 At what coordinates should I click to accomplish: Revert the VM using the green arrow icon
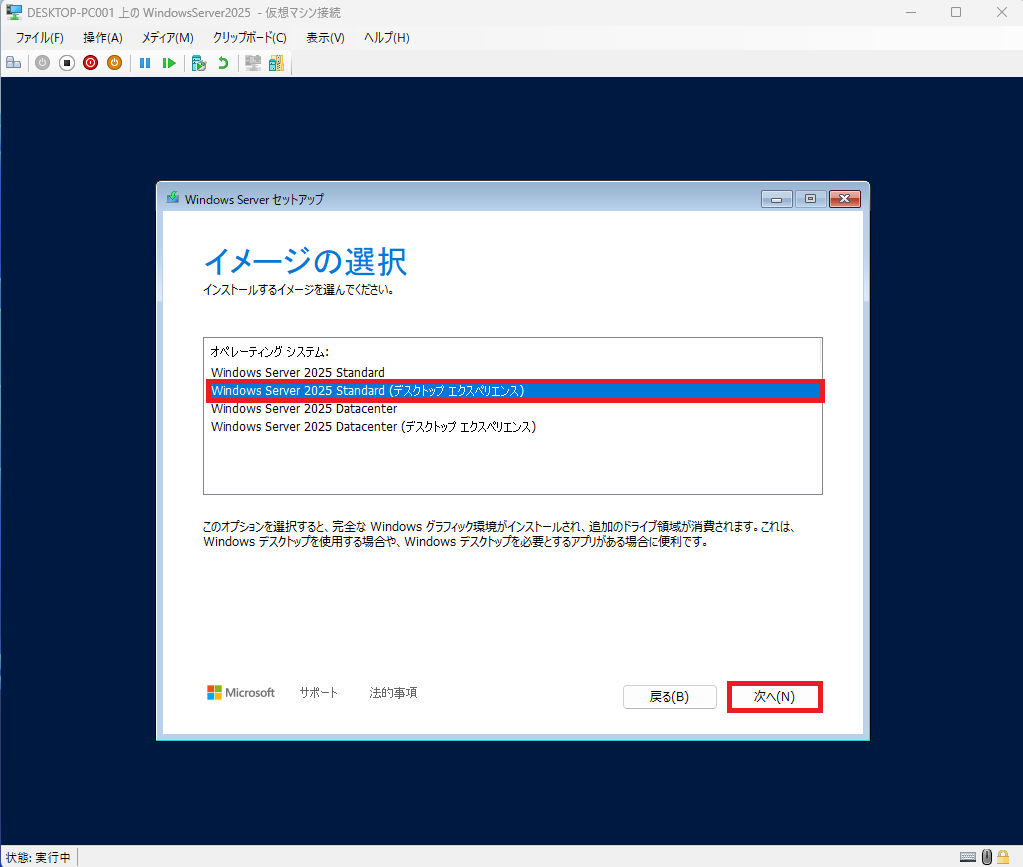point(223,63)
